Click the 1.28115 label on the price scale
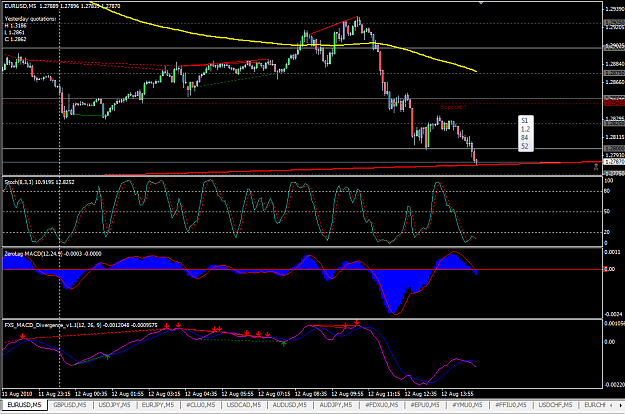The width and height of the screenshot is (625, 414). click(614, 137)
